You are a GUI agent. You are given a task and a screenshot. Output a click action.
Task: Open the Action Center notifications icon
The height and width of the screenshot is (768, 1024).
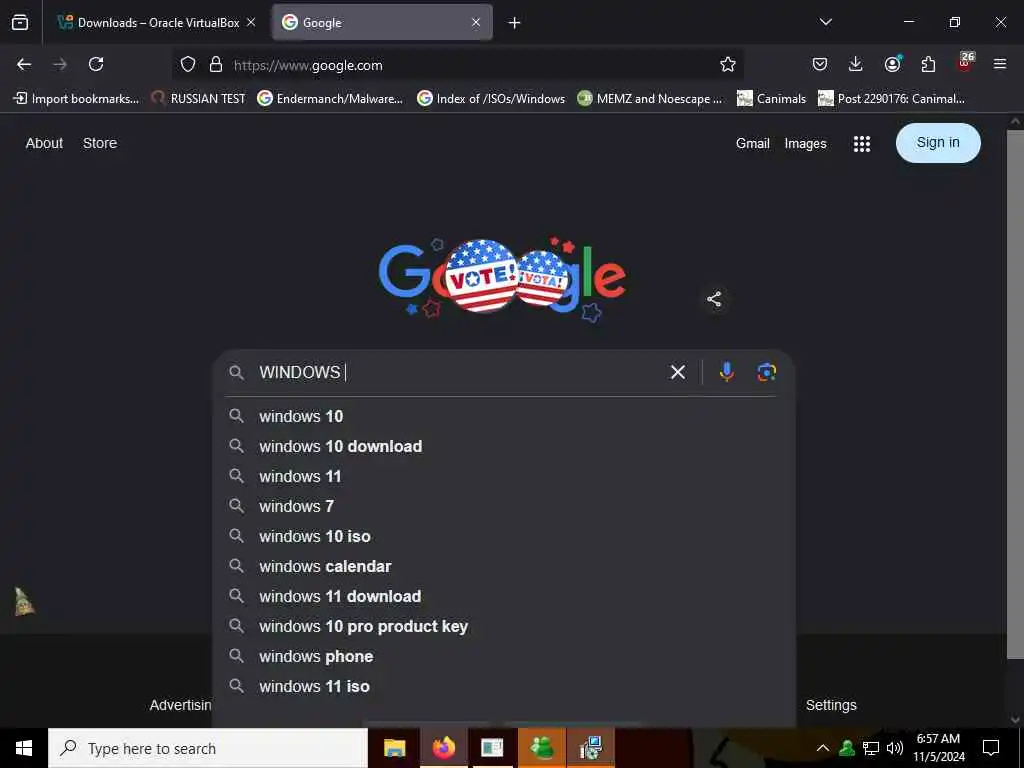click(x=991, y=748)
